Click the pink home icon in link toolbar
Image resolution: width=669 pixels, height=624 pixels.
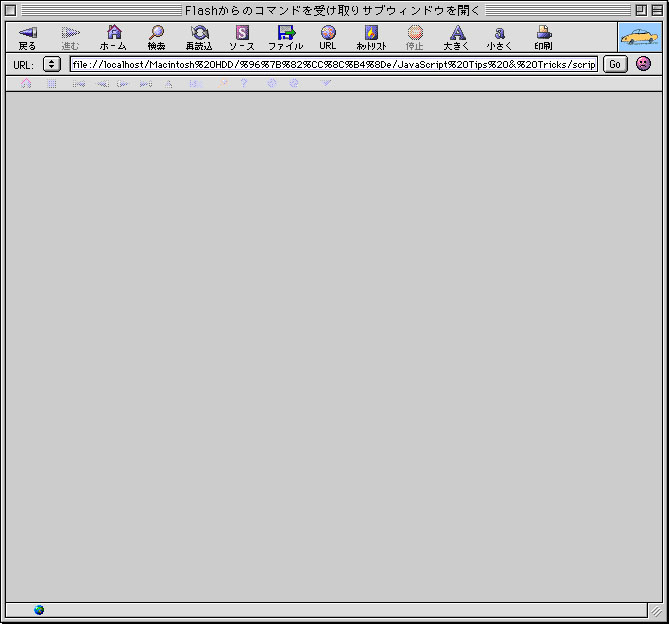pyautogui.click(x=26, y=83)
